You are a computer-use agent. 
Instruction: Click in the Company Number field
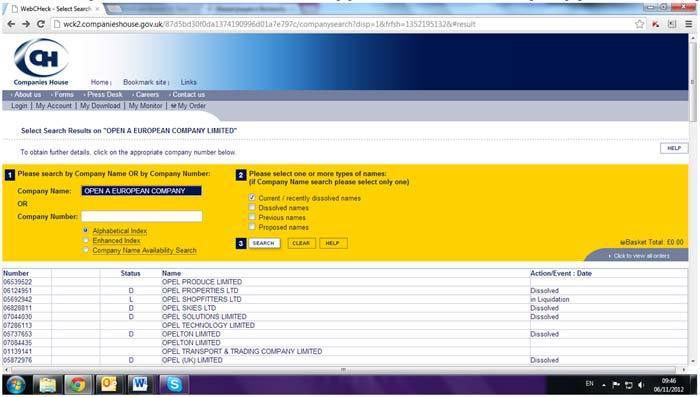click(x=142, y=217)
